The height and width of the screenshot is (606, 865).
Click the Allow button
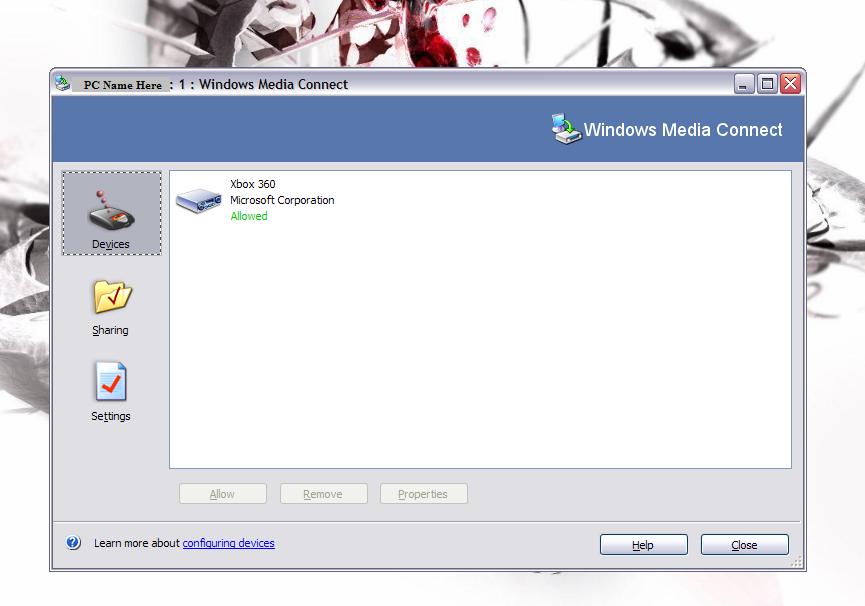[223, 494]
